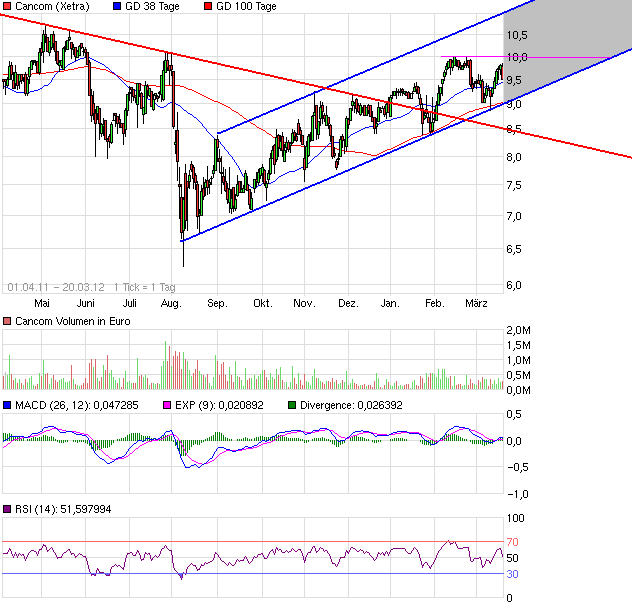Image resolution: width=632 pixels, height=606 pixels.
Task: Click the 2,0M volume axis label
Action: 518,330
